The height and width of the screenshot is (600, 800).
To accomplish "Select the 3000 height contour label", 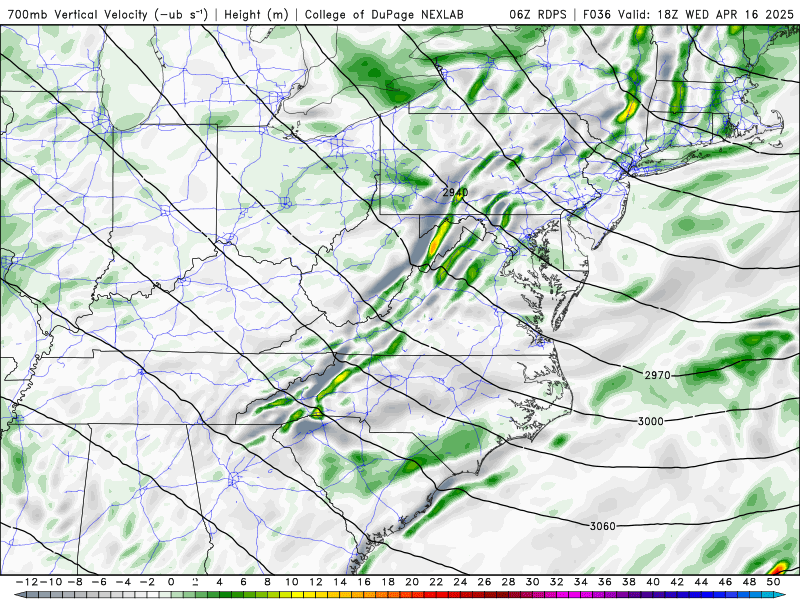I will [651, 421].
